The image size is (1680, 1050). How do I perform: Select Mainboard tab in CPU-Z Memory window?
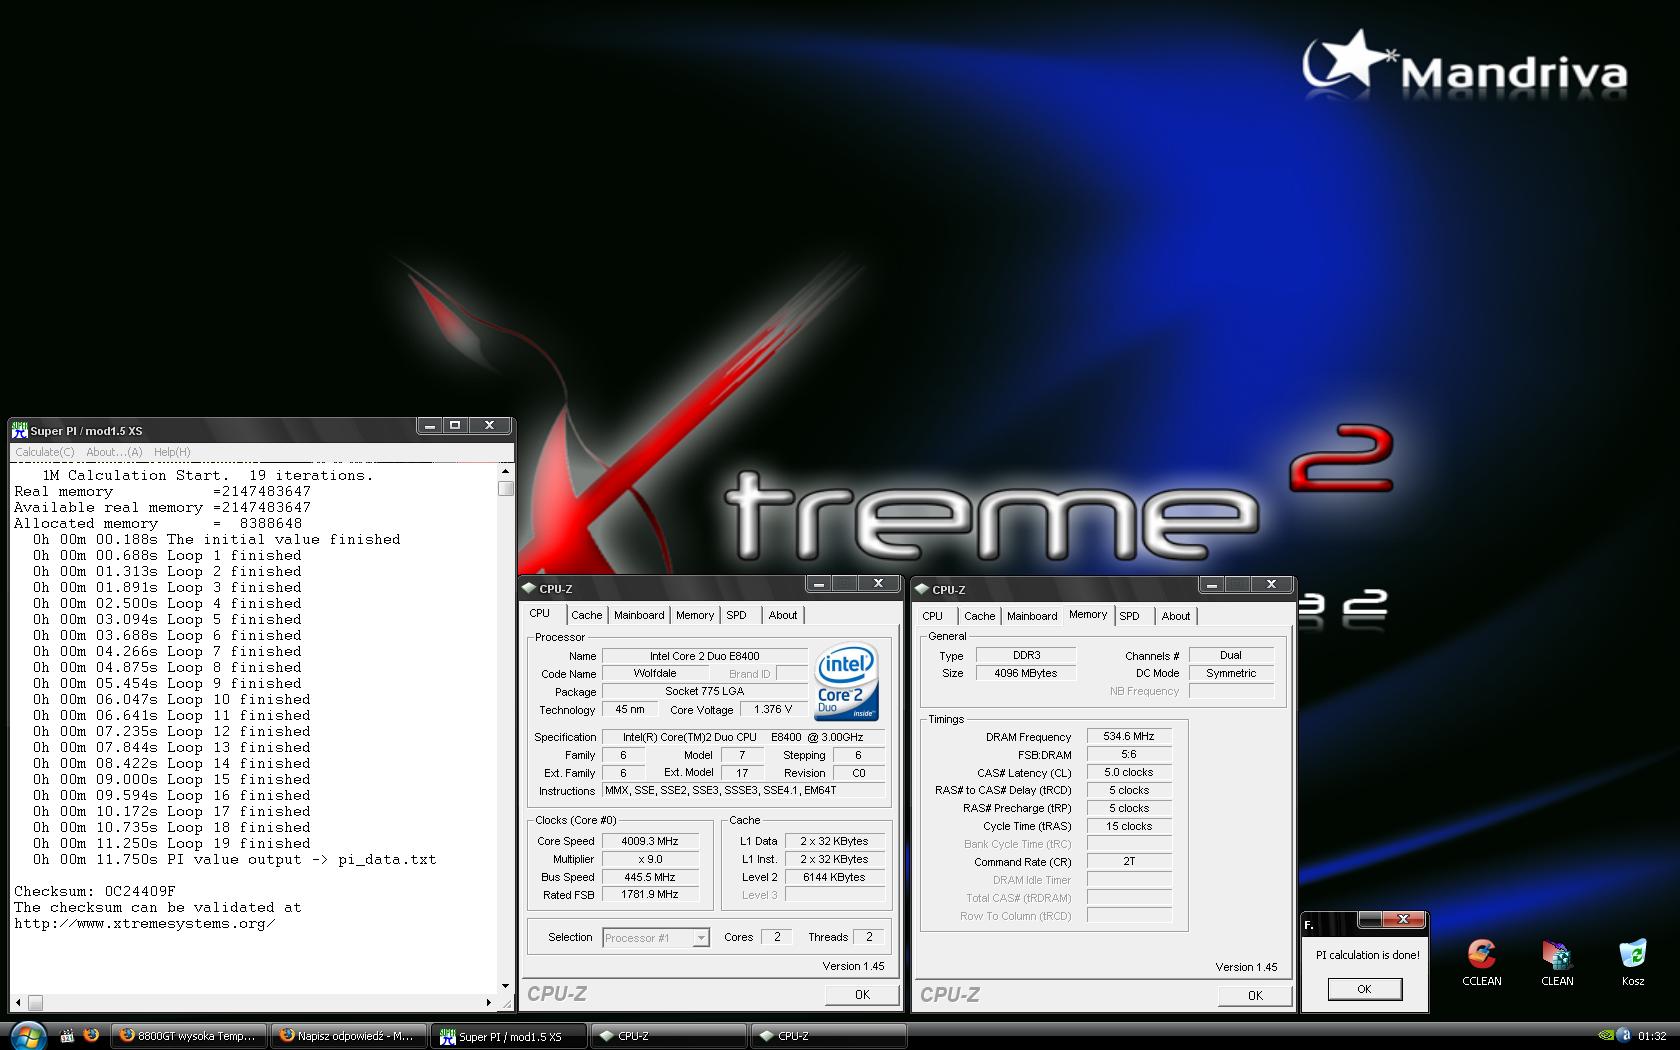point(1032,617)
